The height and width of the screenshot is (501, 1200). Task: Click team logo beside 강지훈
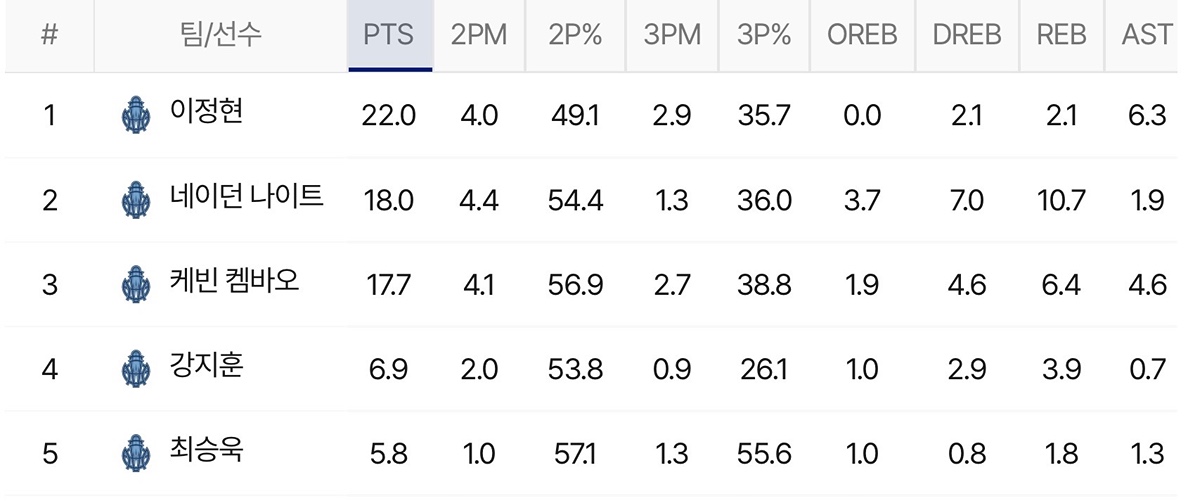(x=133, y=369)
